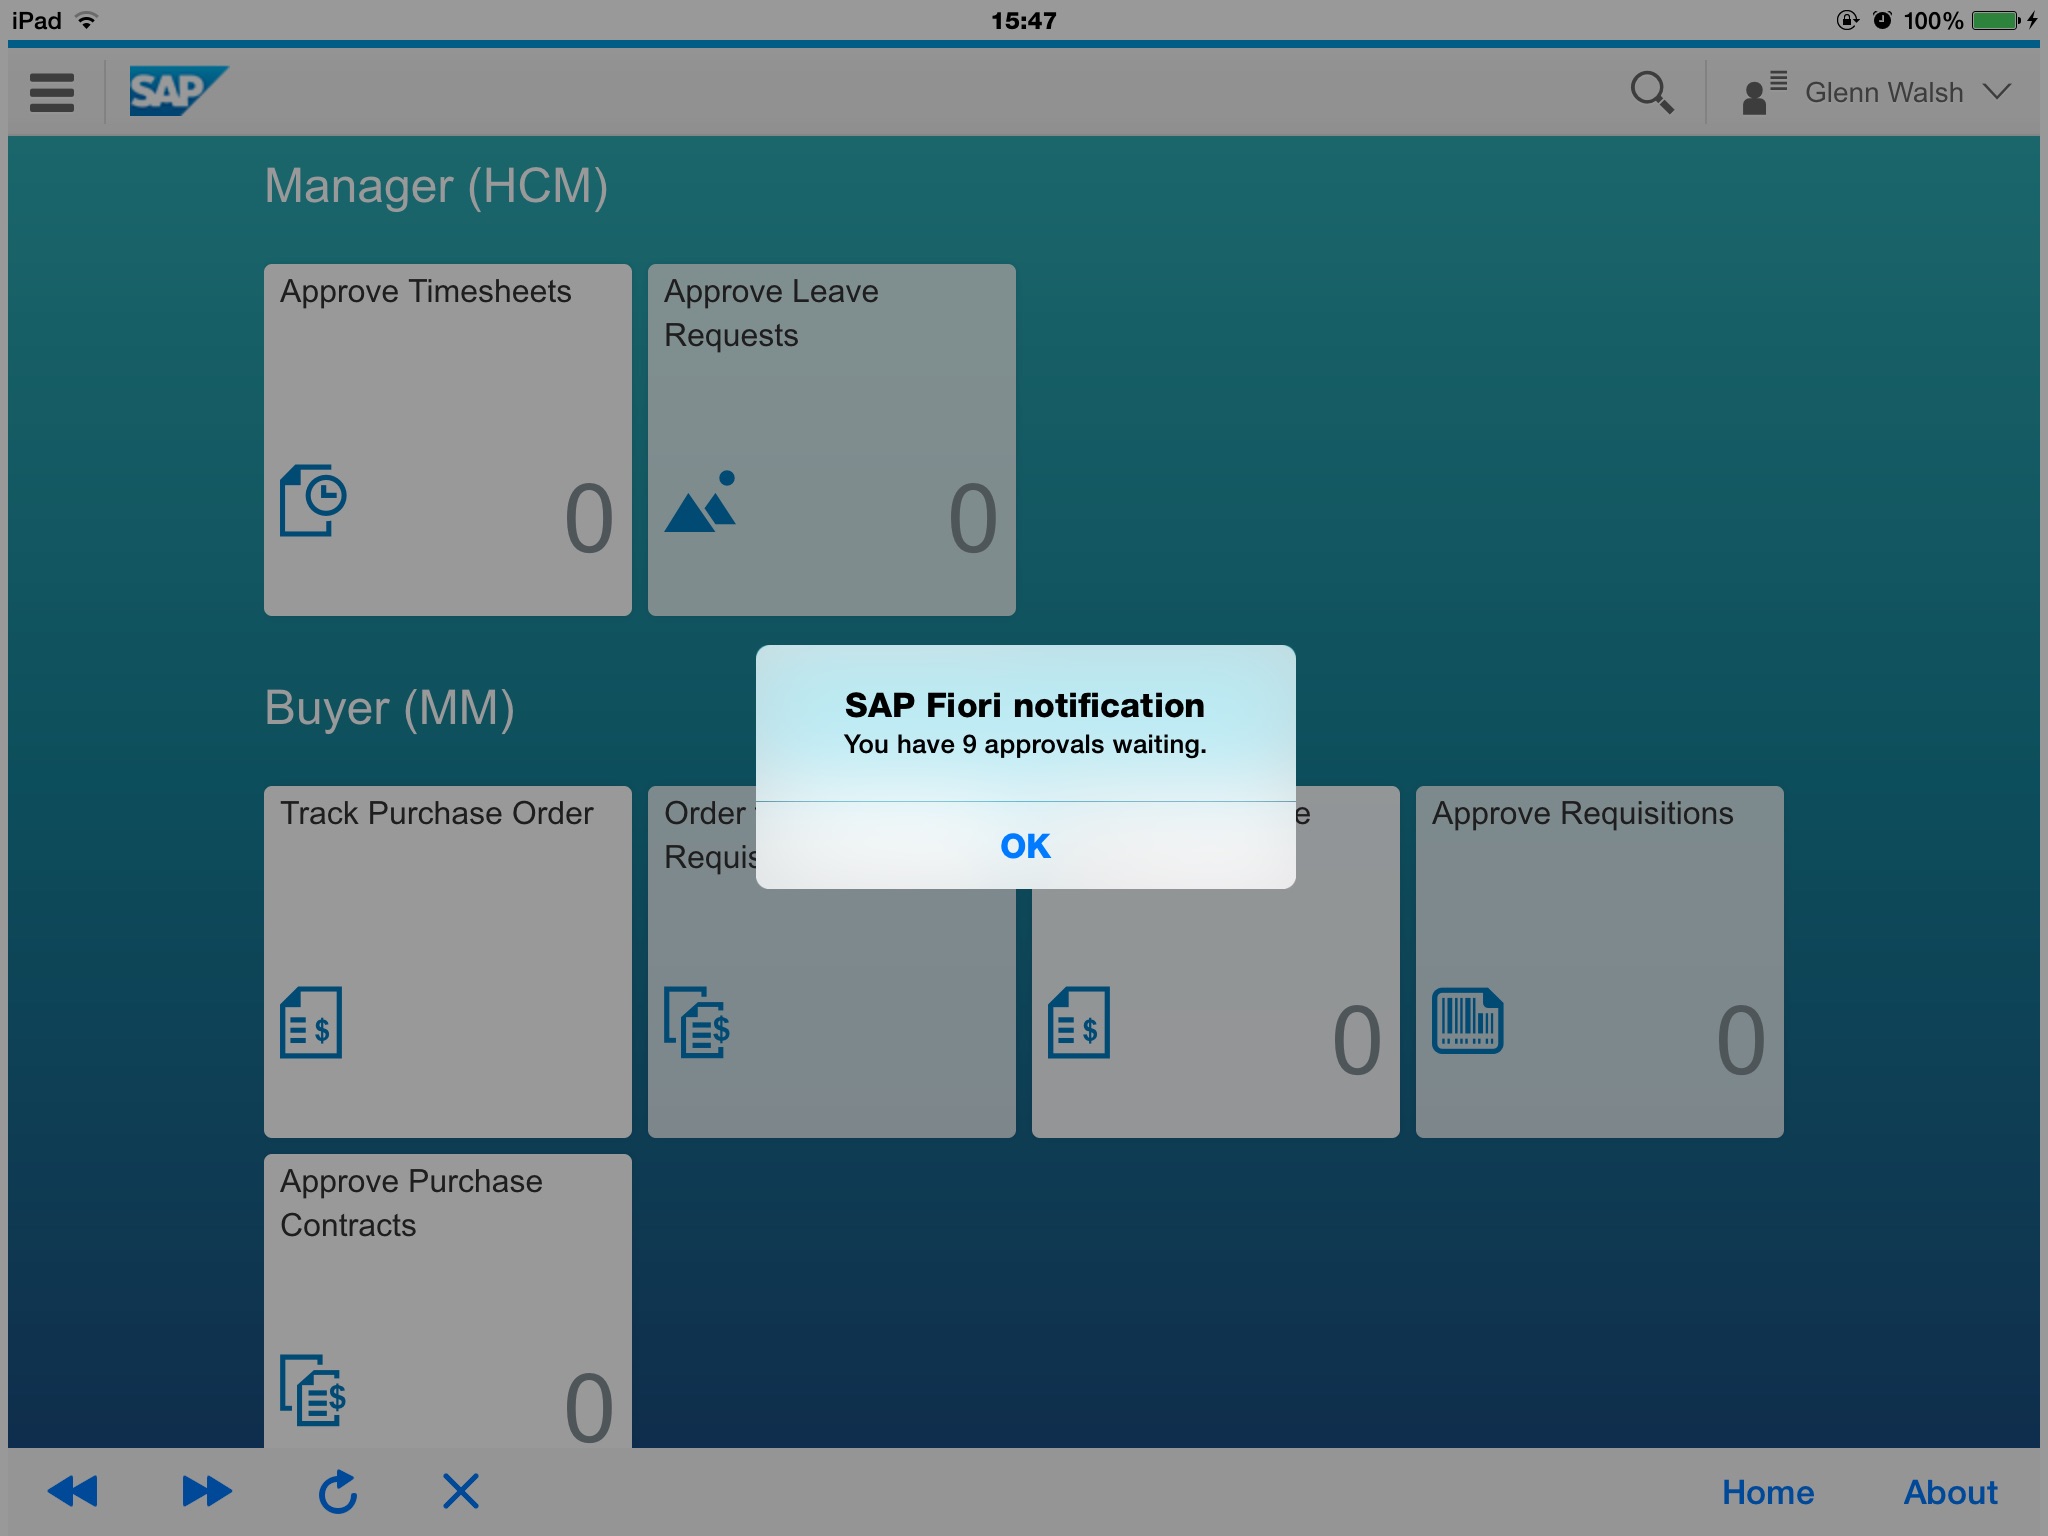This screenshot has width=2048, height=1536.
Task: Expand the Glenn Walsh dropdown chevron
Action: [x=1997, y=92]
